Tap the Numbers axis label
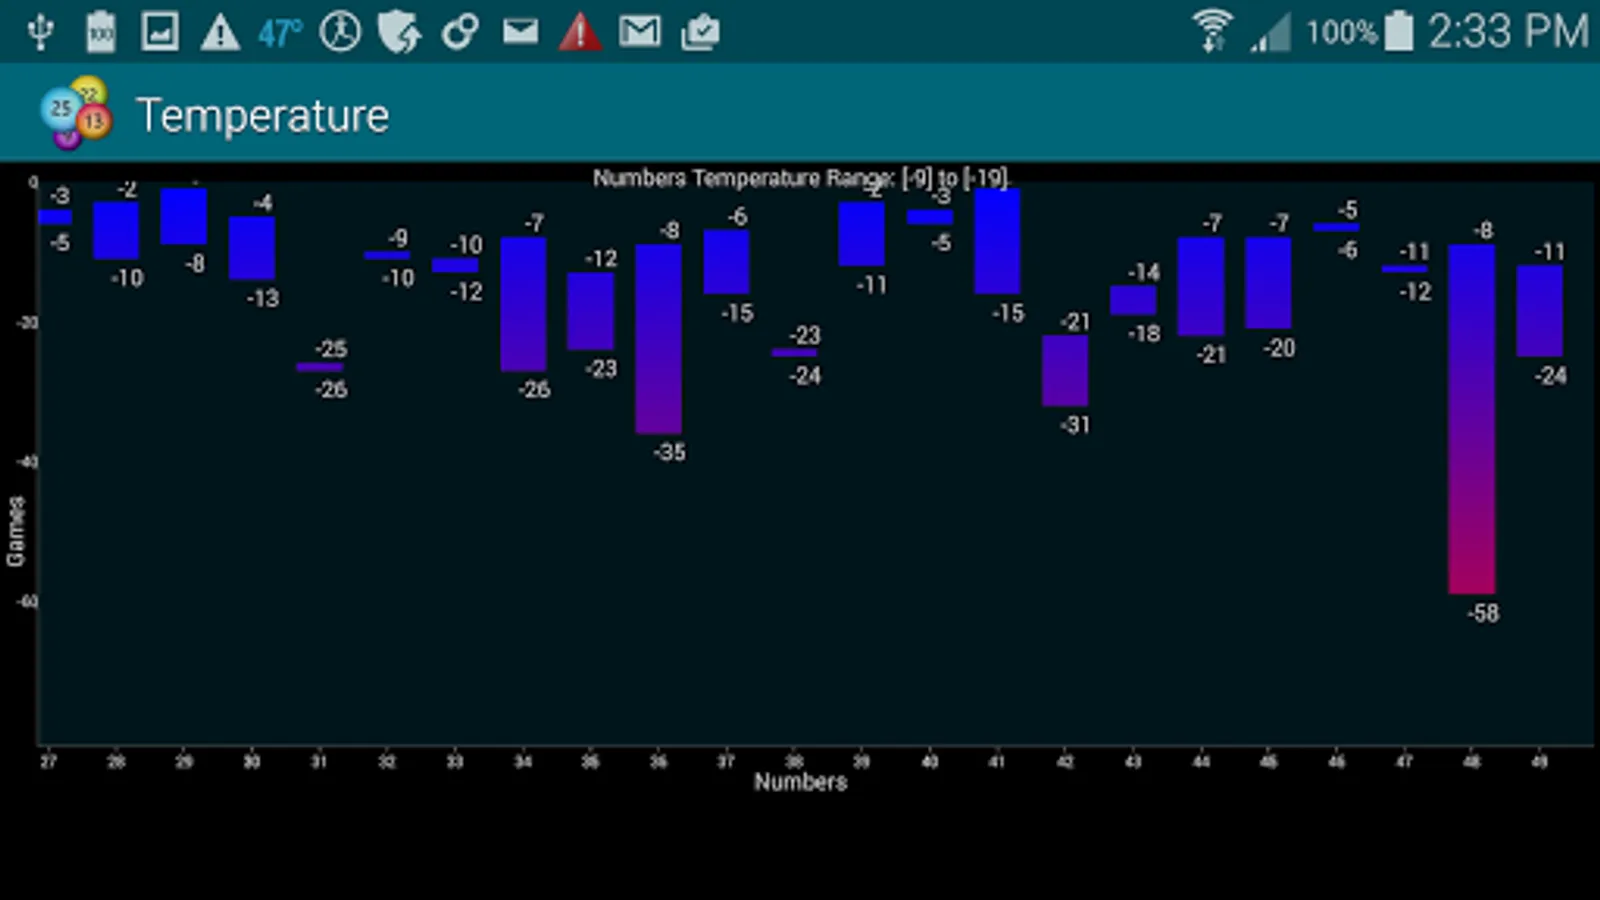 click(x=799, y=783)
